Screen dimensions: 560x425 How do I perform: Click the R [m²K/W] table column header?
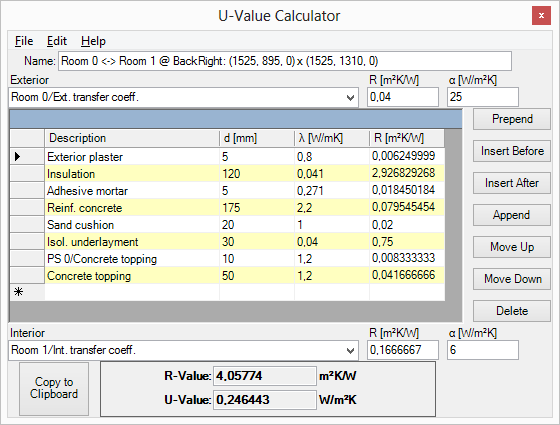coord(407,138)
